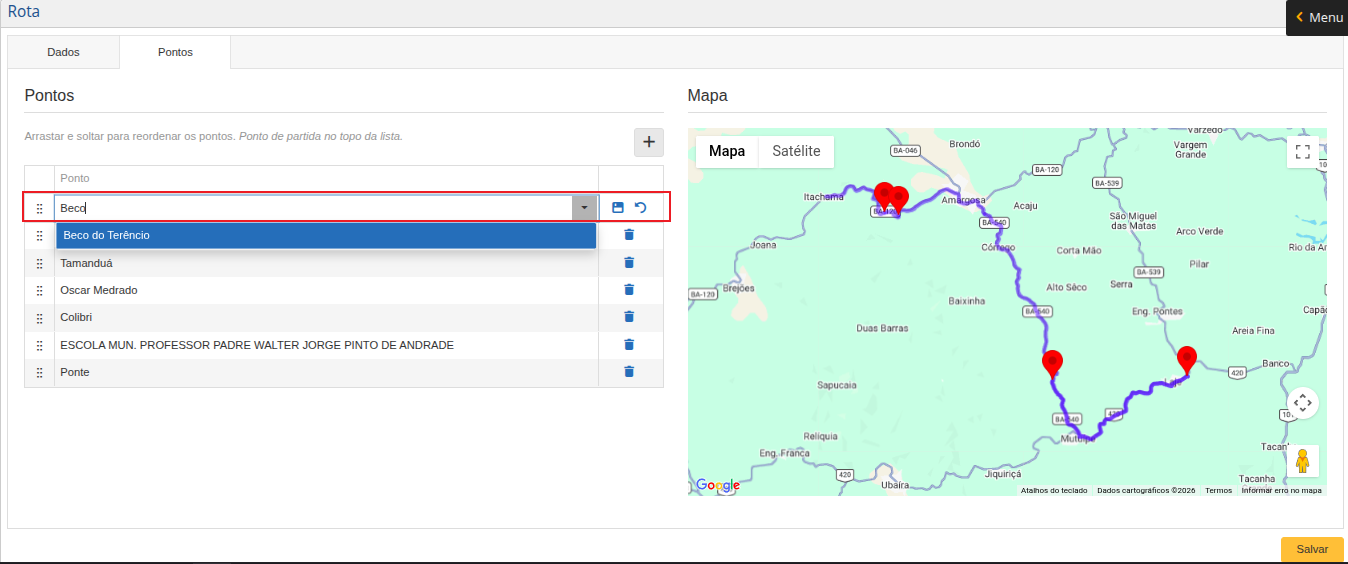The image size is (1348, 564).
Task: Select Beco do Terêncio suggestion
Action: click(x=325, y=235)
